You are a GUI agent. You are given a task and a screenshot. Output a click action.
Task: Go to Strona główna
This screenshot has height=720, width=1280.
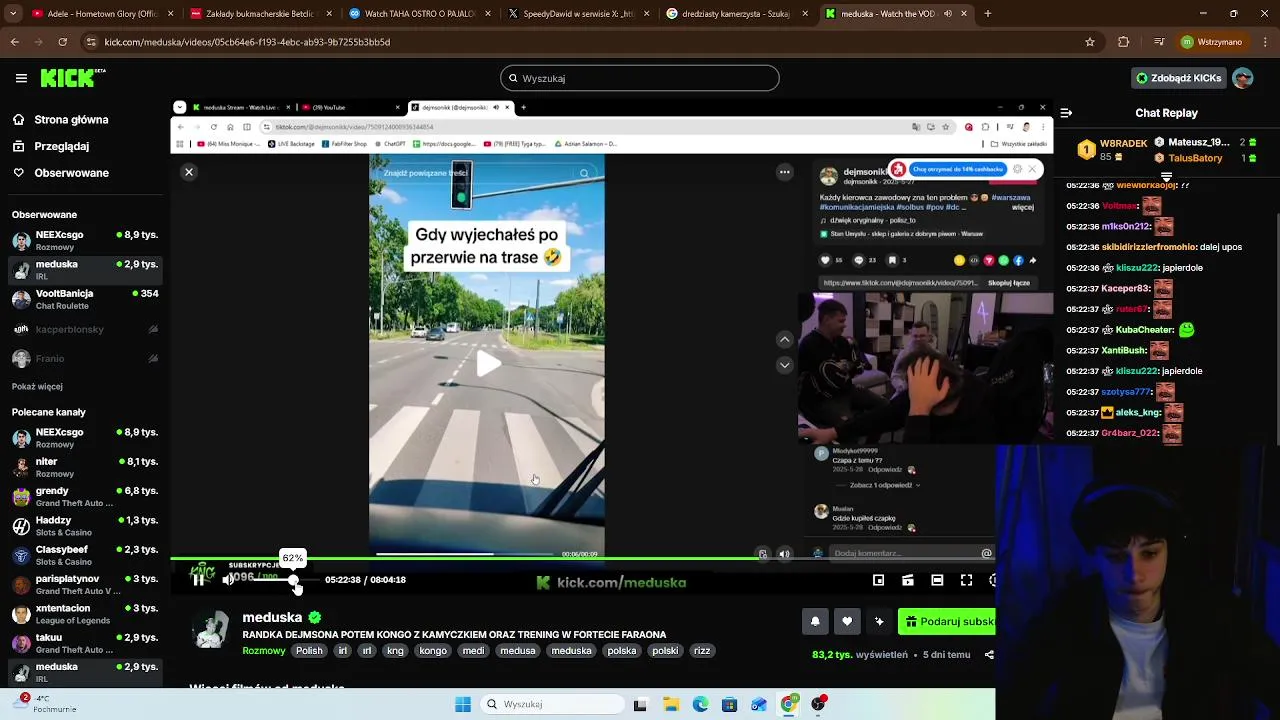click(x=71, y=120)
